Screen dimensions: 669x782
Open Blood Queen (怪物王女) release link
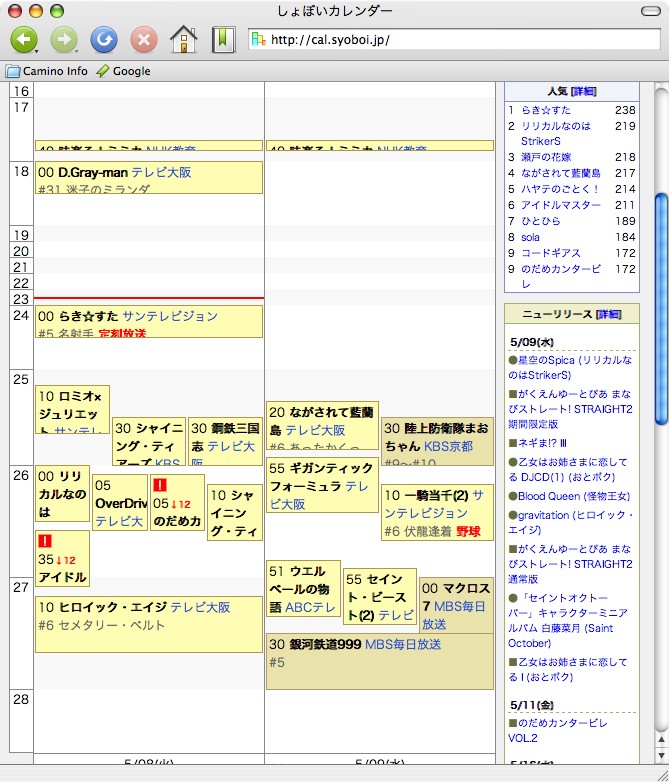[x=574, y=496]
